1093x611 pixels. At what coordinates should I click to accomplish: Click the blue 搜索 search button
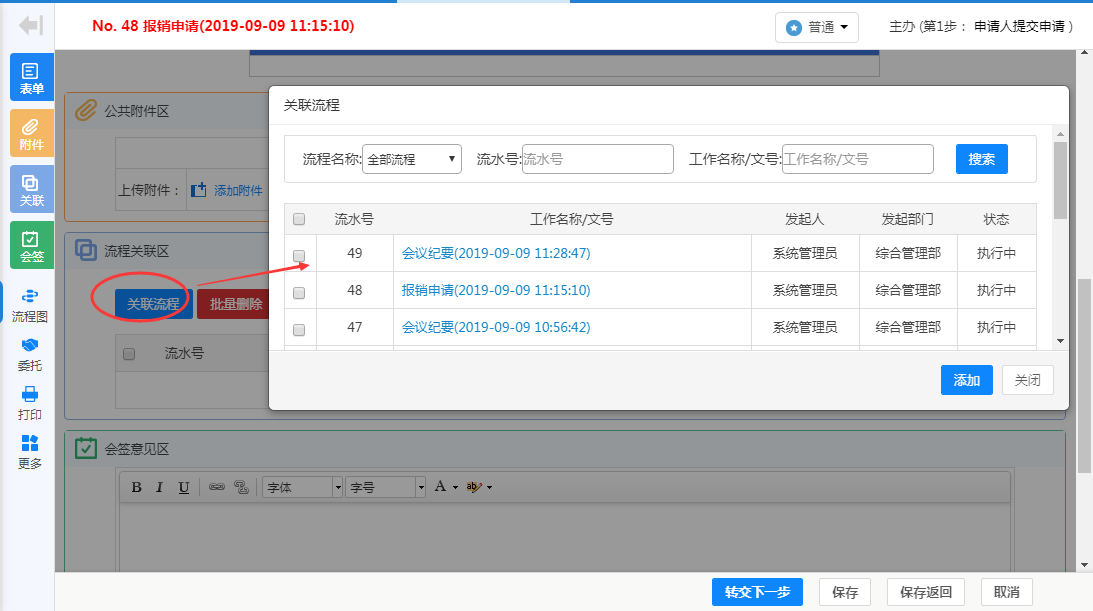(981, 159)
